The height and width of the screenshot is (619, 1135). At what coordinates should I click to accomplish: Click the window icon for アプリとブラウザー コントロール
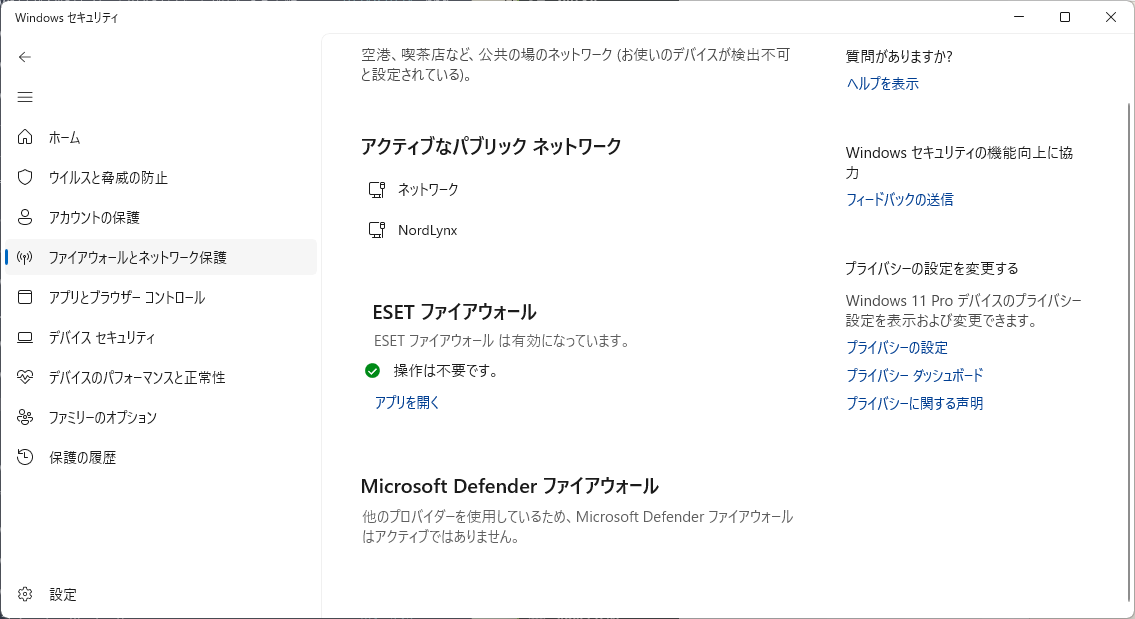click(26, 297)
